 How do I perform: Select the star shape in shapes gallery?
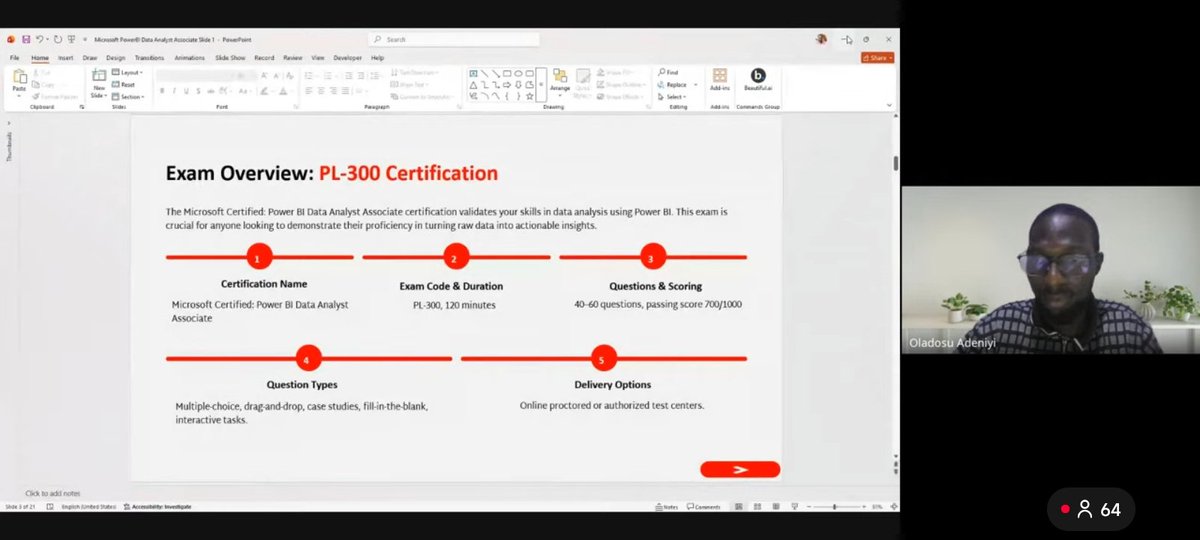(x=529, y=96)
